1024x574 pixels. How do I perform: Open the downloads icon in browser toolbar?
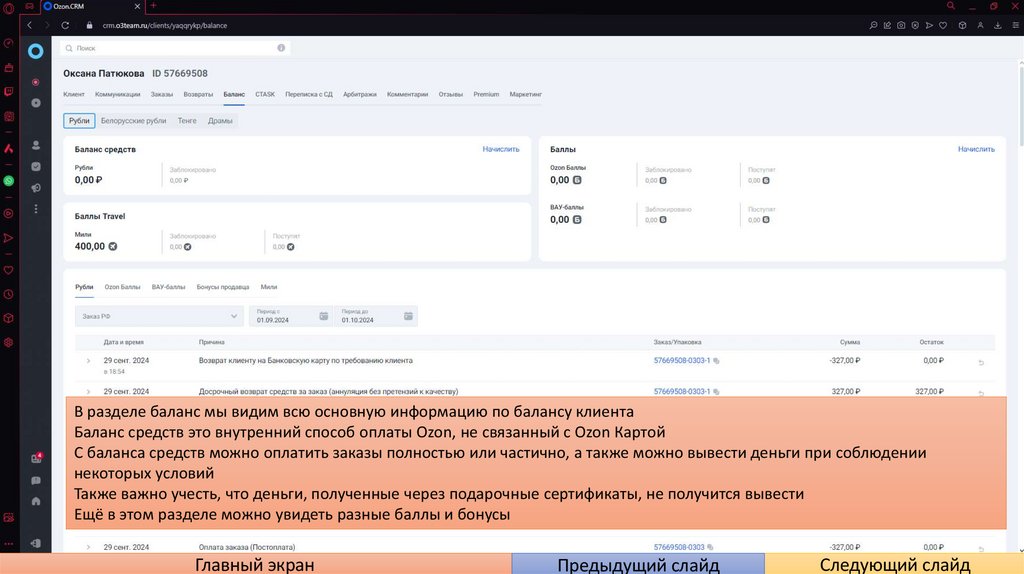pyautogui.click(x=998, y=25)
